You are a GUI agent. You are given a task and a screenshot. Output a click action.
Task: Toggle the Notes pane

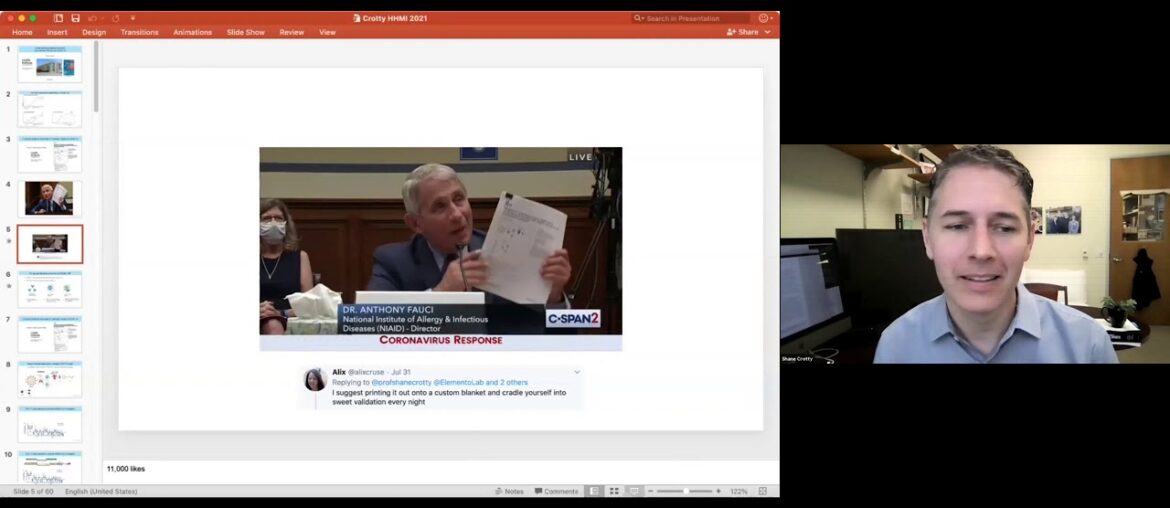[x=509, y=491]
